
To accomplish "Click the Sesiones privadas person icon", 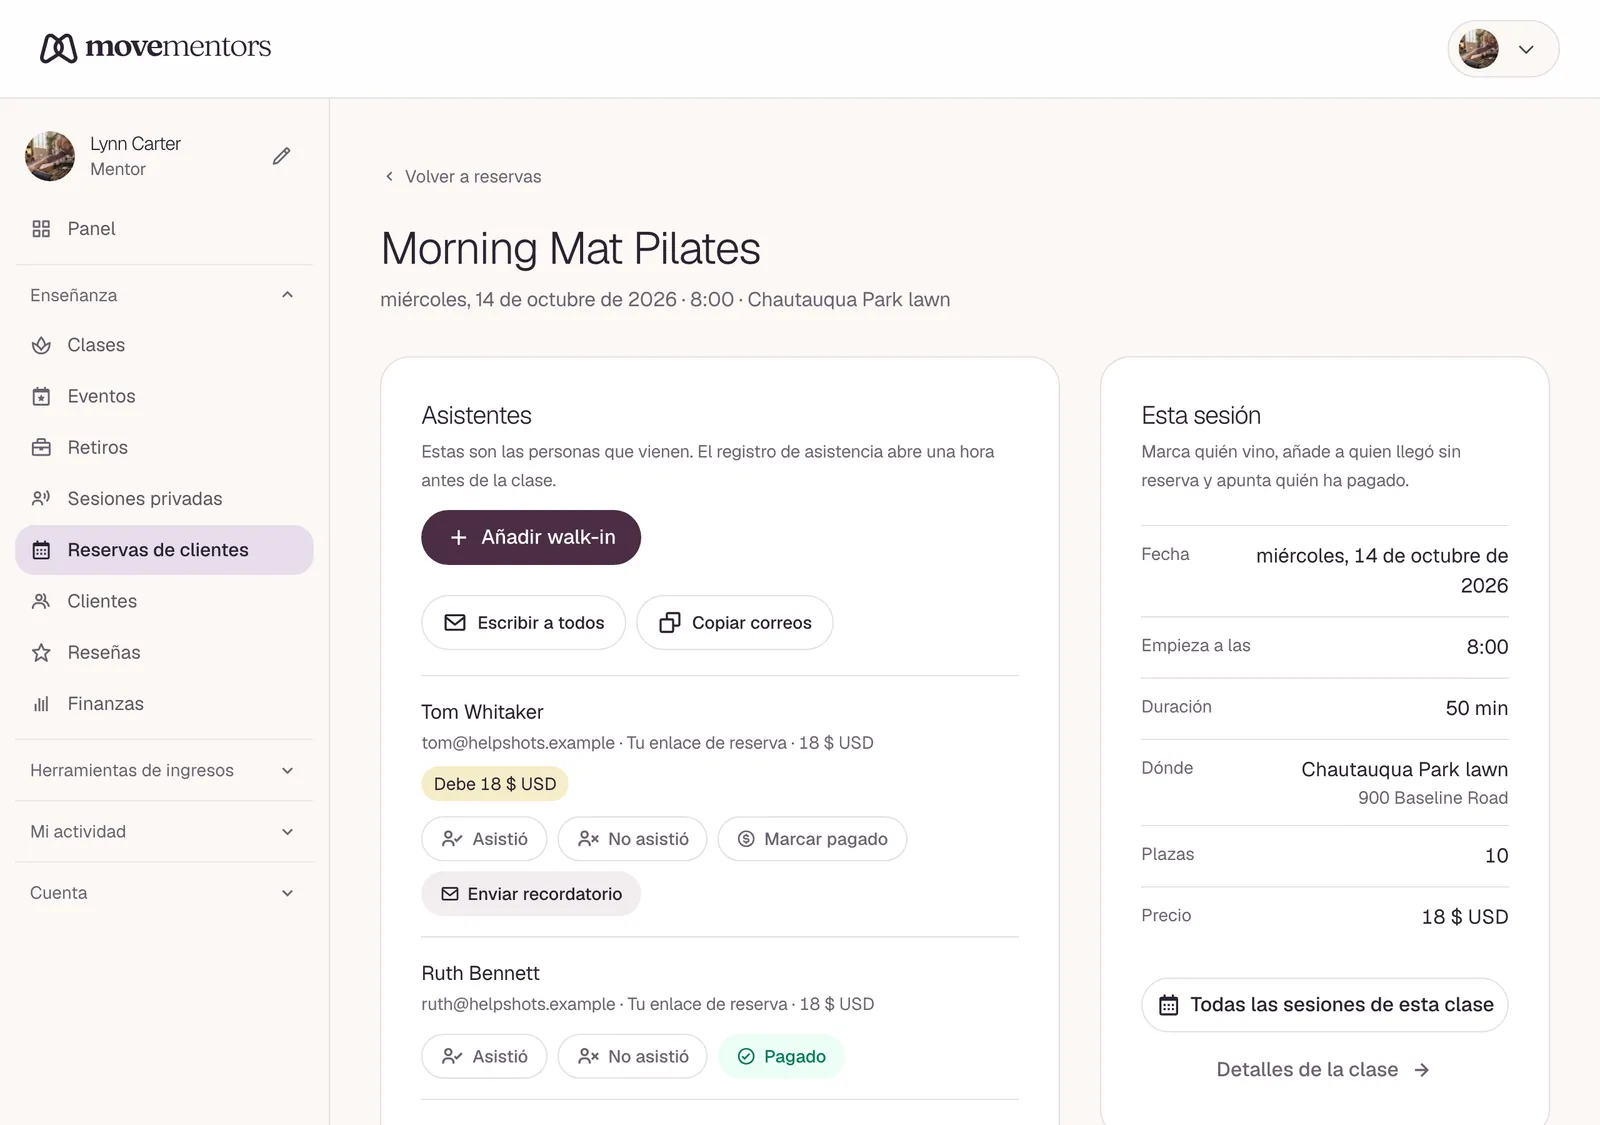I will [41, 498].
